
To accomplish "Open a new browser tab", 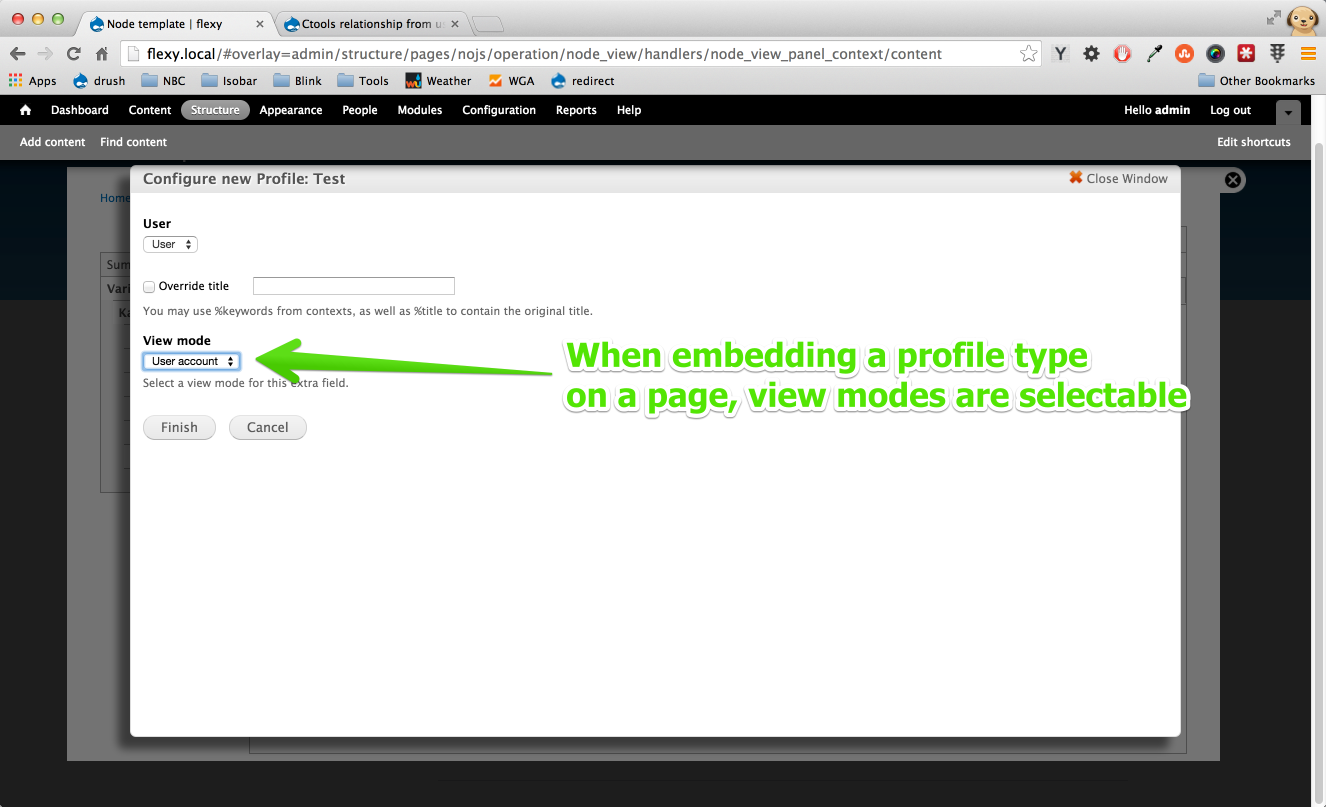I will pos(487,24).
